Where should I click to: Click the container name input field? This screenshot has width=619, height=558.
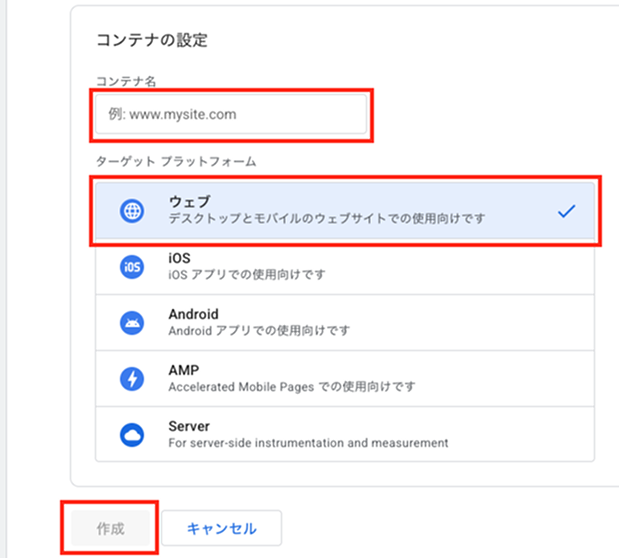231,114
